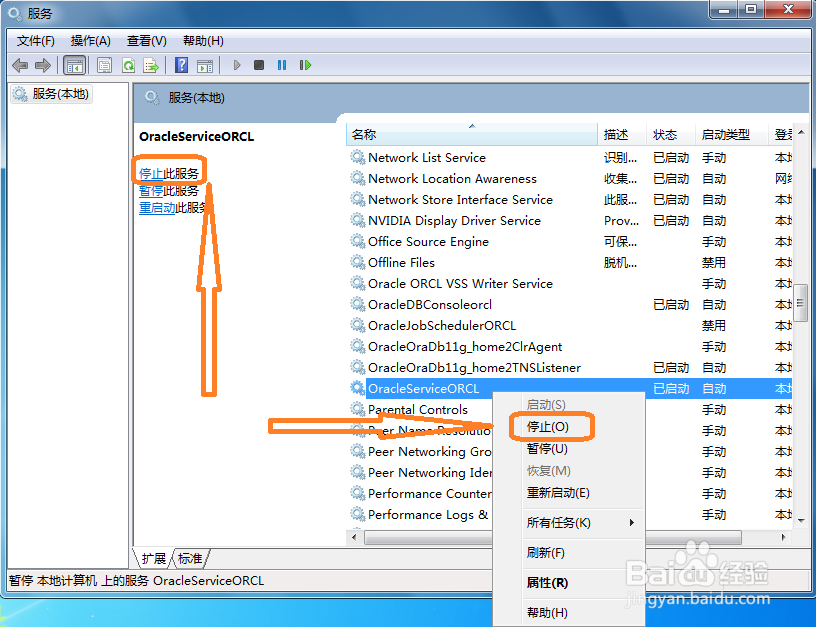
Task: Sort by the 名称 column header
Action: coord(471,134)
